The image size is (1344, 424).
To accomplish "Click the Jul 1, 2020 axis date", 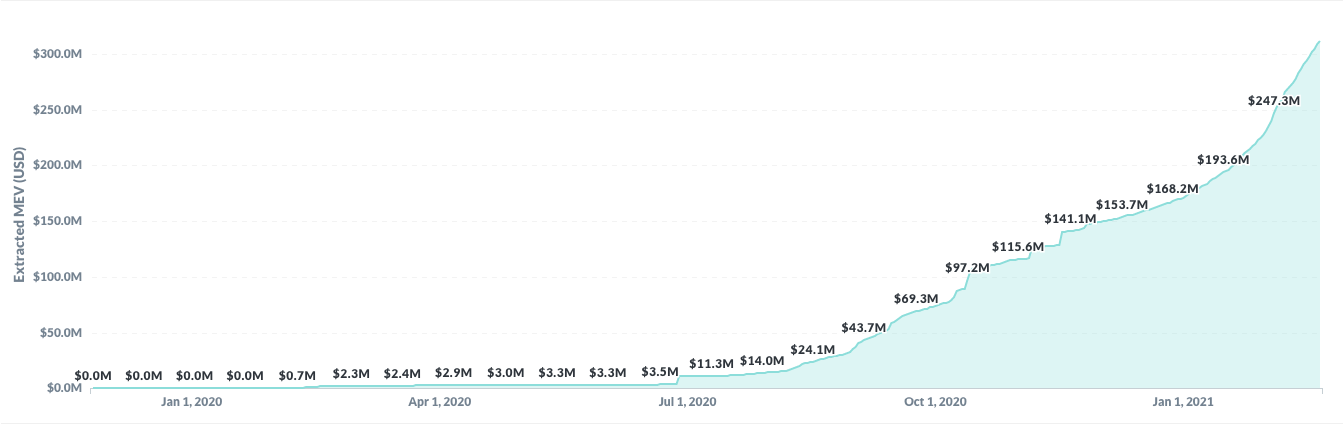I will (x=688, y=402).
